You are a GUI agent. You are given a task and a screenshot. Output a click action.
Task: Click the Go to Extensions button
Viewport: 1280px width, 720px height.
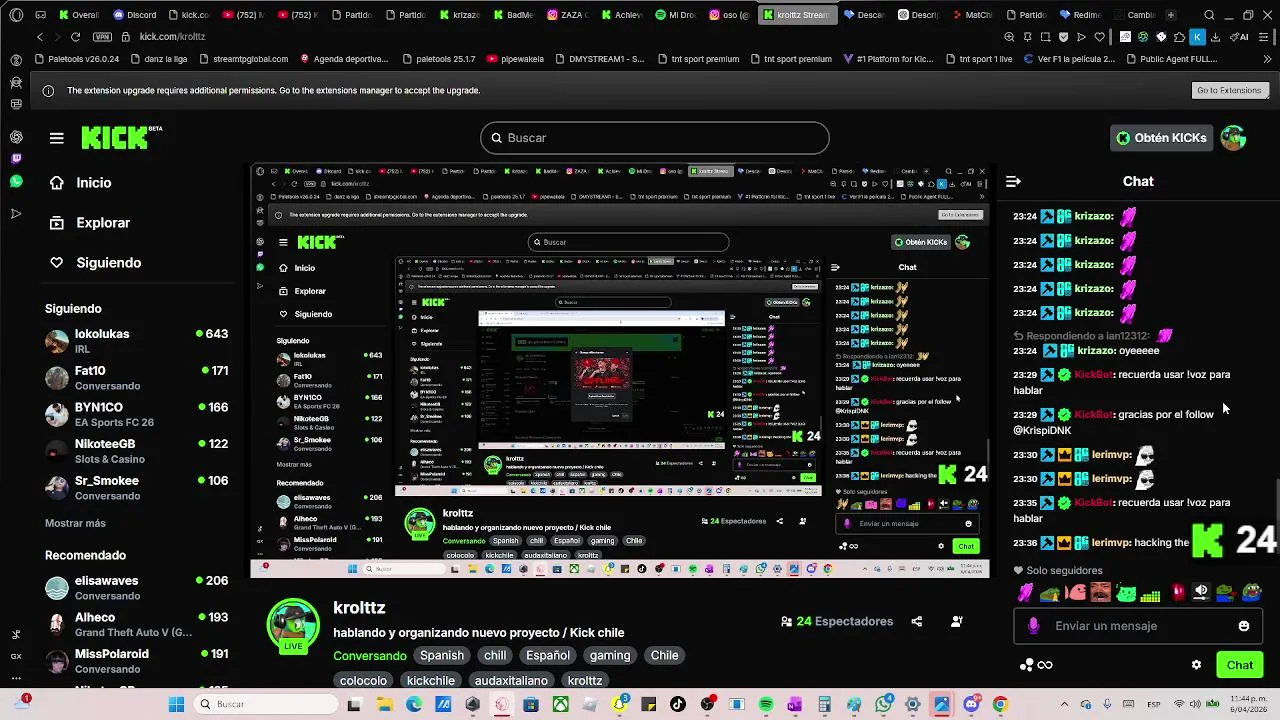1229,90
